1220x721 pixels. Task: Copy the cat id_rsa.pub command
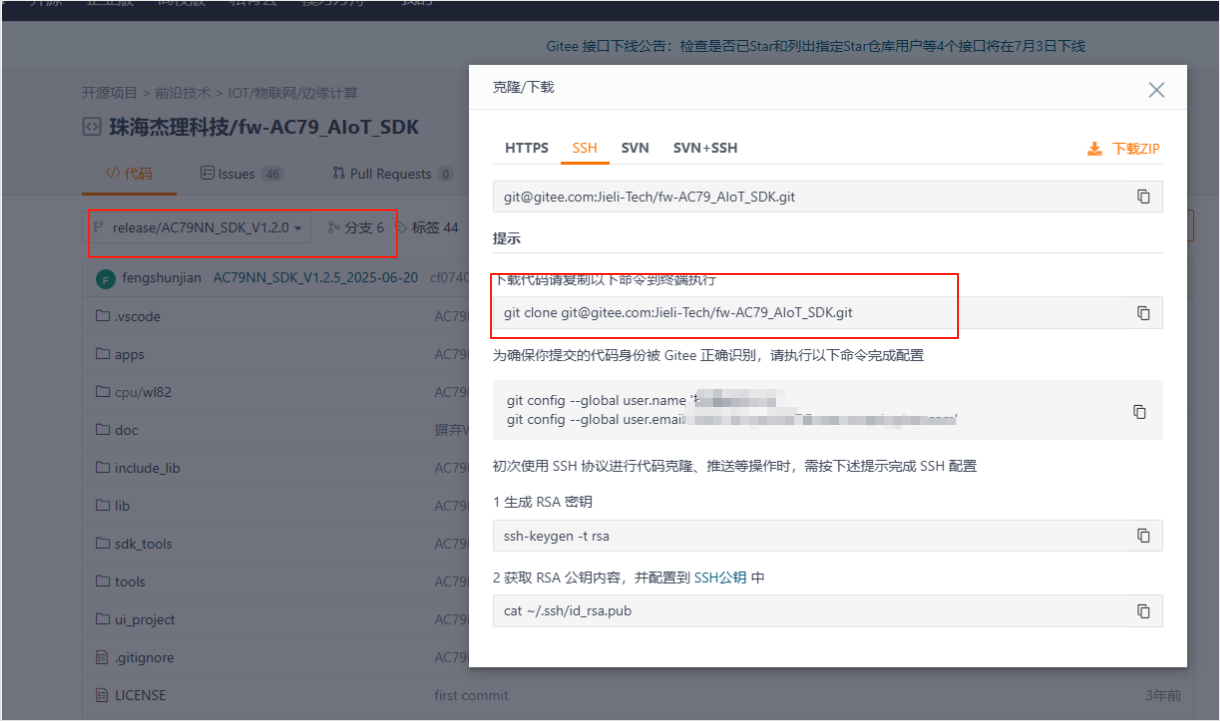coord(1143,611)
